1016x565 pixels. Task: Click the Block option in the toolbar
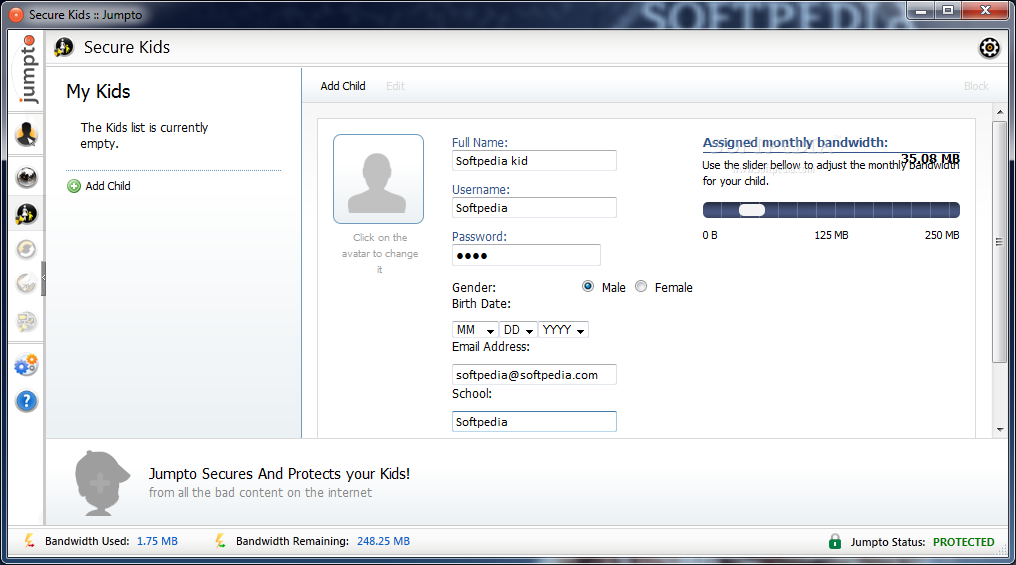pyautogui.click(x=976, y=86)
